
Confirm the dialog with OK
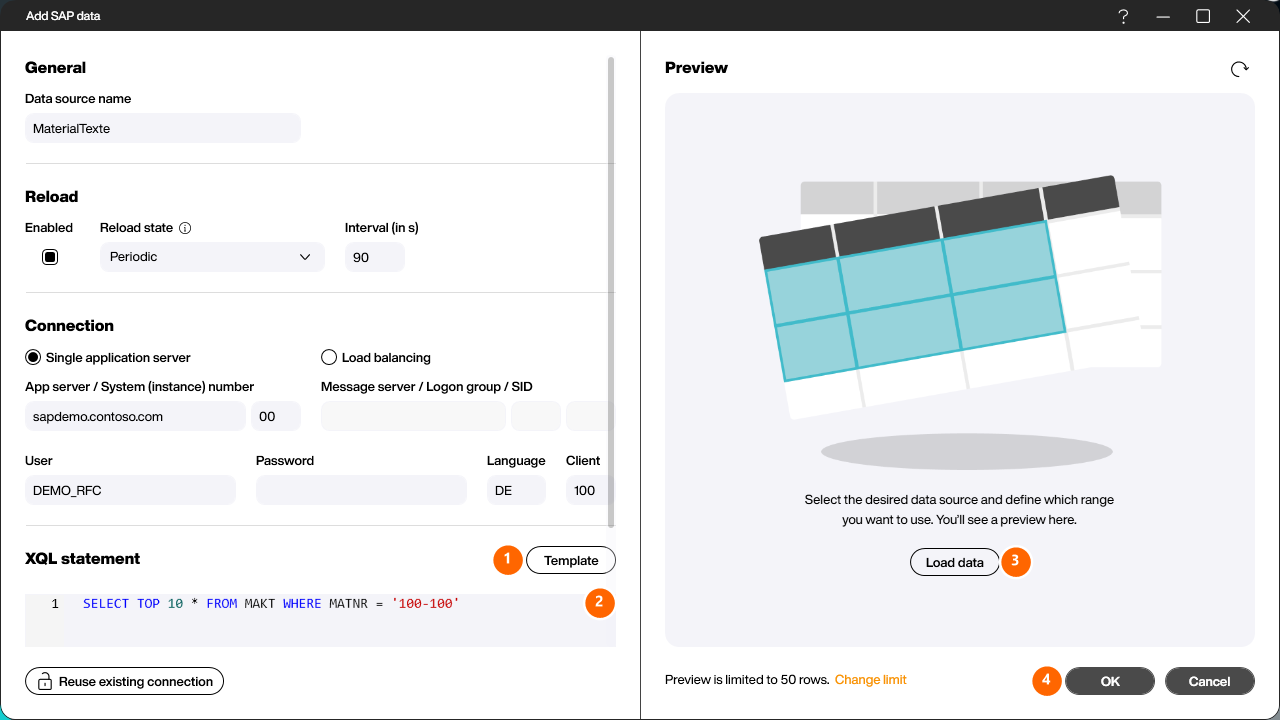click(1110, 681)
